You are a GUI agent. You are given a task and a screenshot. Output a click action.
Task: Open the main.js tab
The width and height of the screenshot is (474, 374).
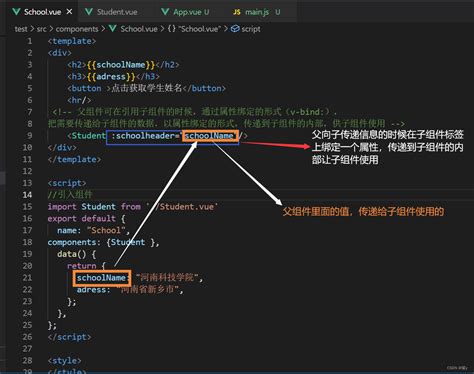pyautogui.click(x=257, y=12)
